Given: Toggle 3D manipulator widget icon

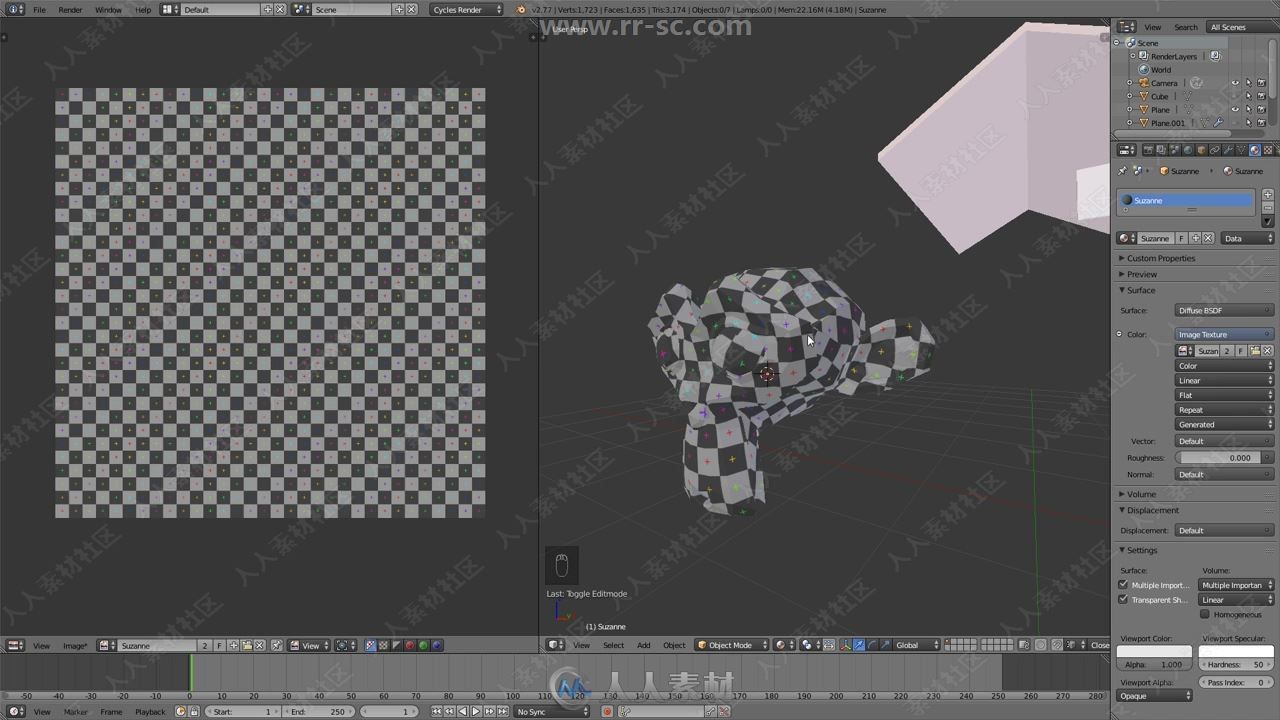Looking at the screenshot, I should pos(845,645).
